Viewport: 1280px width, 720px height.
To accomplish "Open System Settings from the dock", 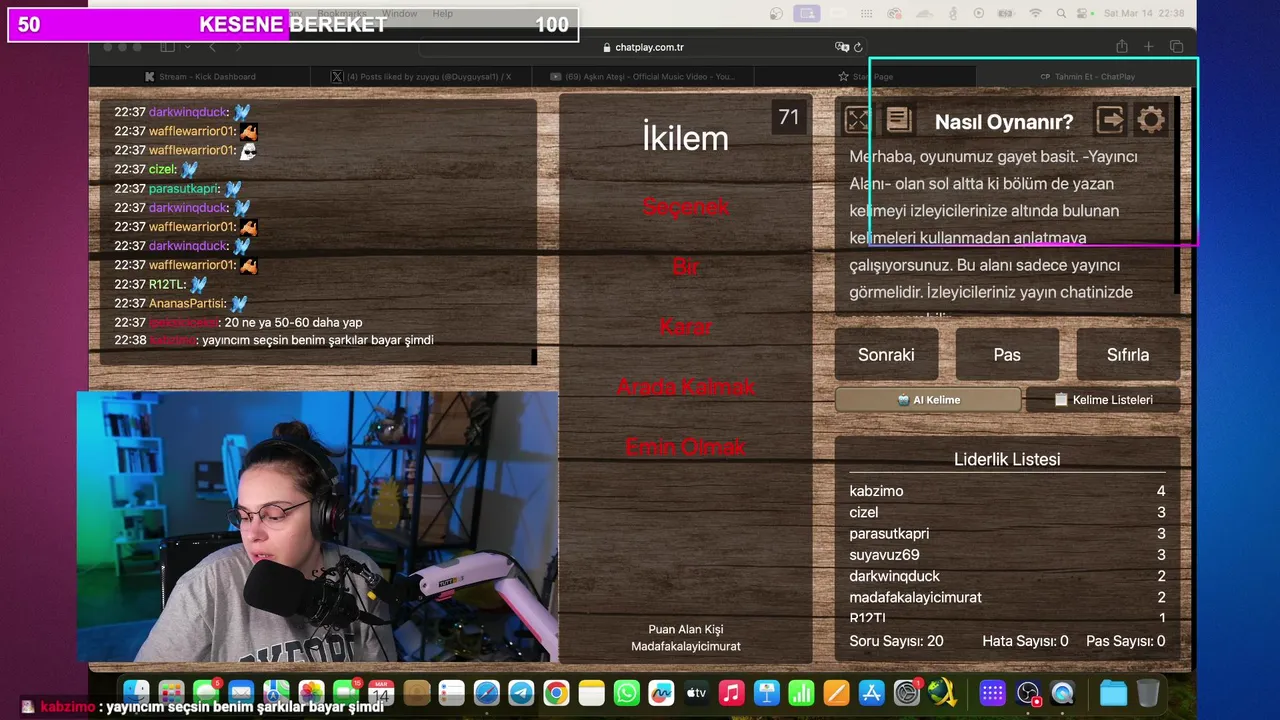I will pyautogui.click(x=907, y=692).
